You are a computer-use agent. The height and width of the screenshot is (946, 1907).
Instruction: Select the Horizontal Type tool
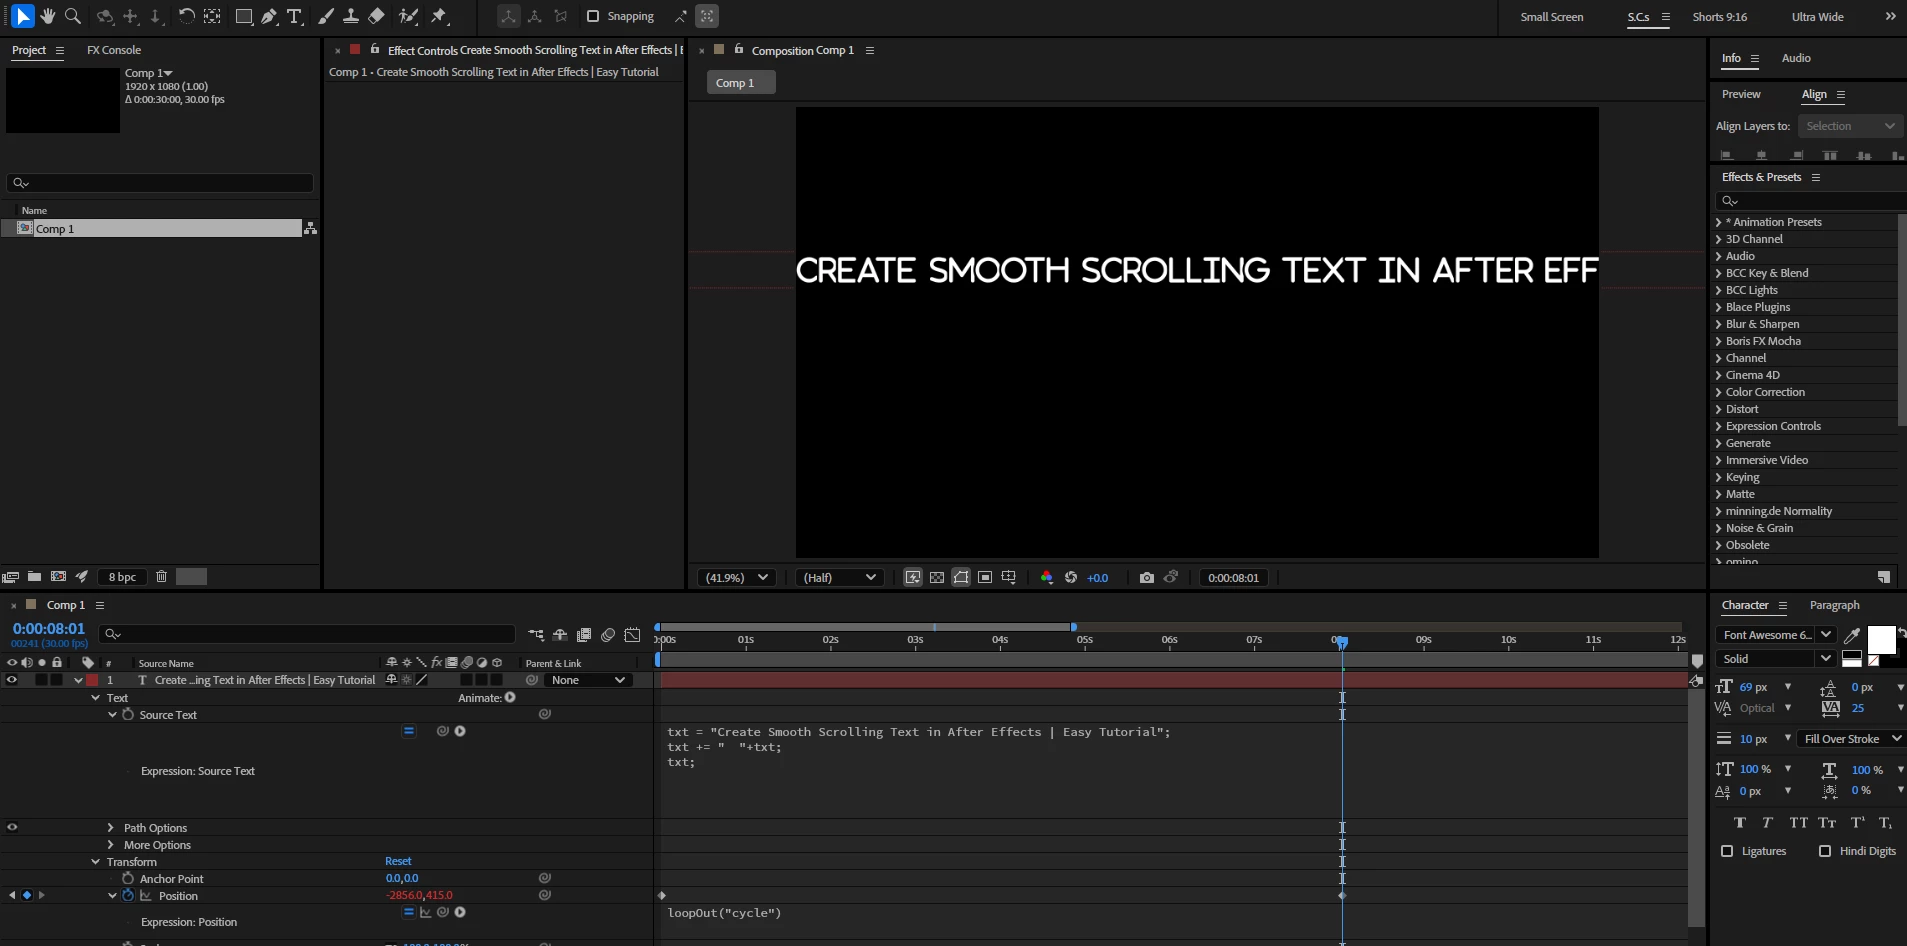(x=295, y=16)
